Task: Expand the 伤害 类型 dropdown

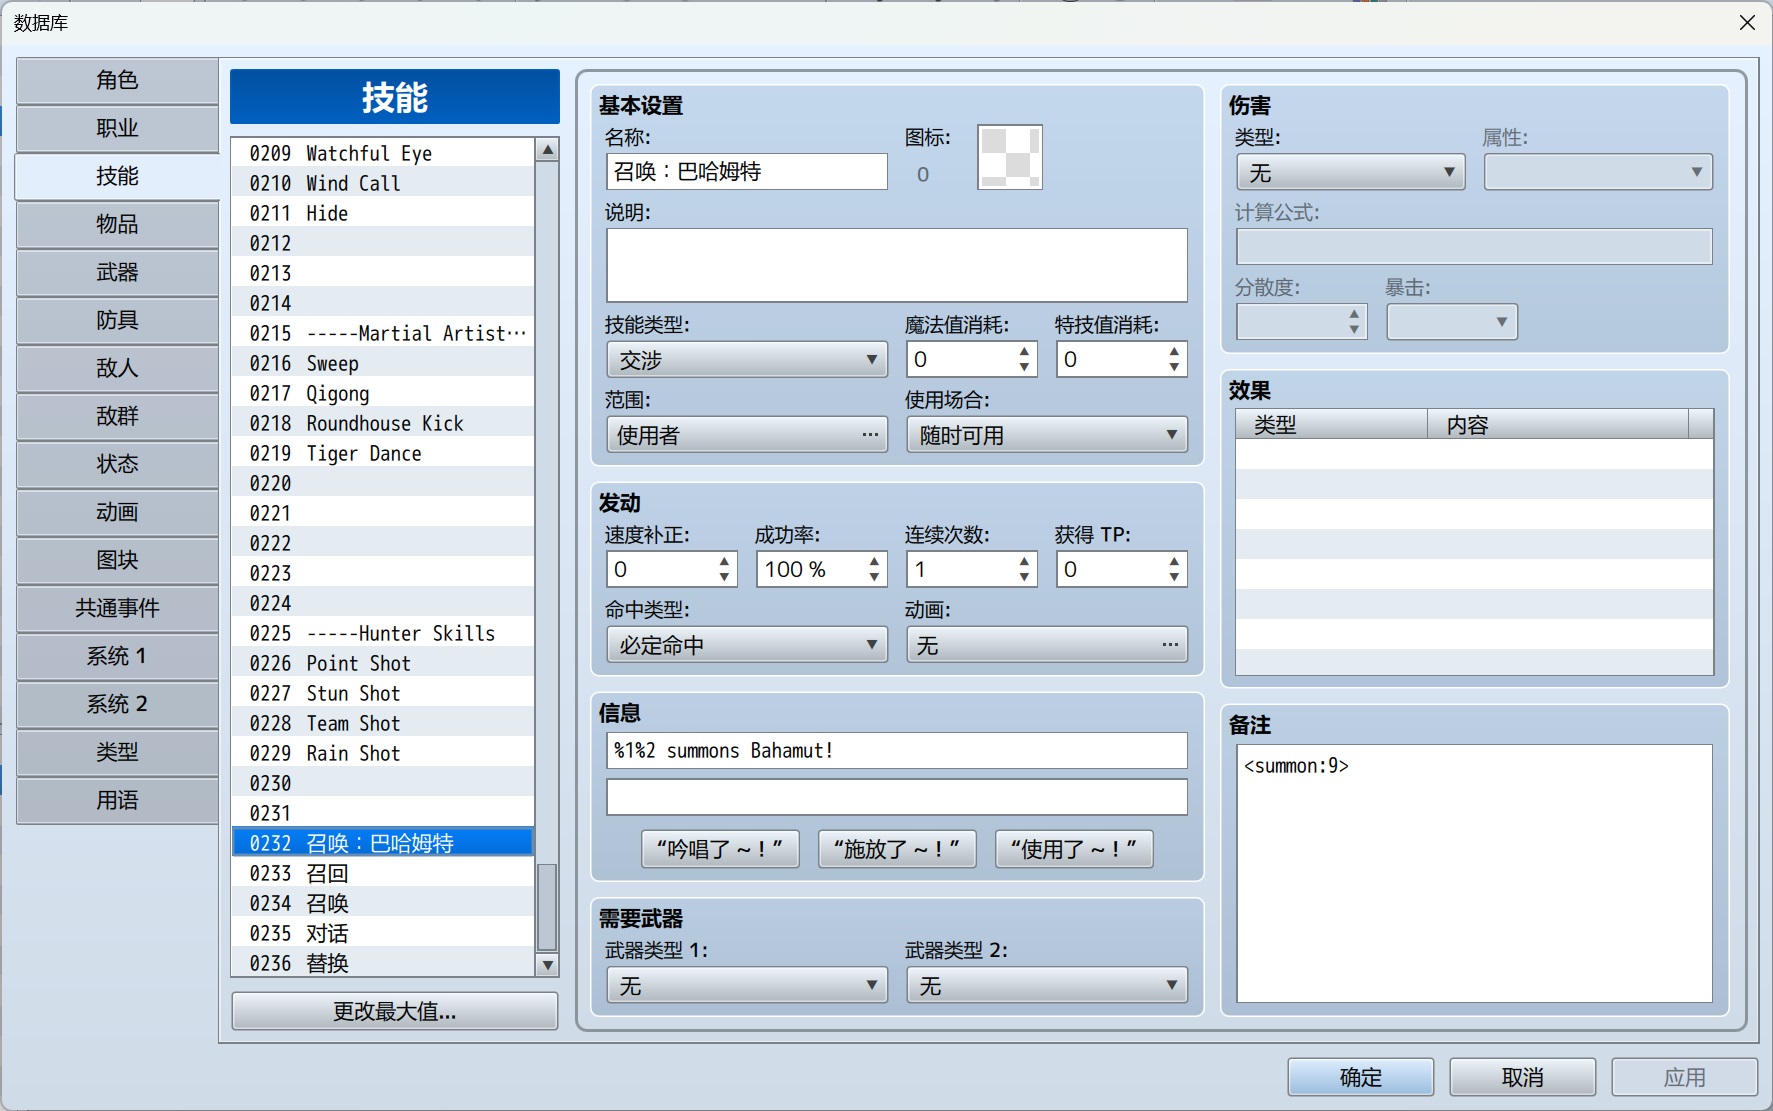Action: point(1350,172)
